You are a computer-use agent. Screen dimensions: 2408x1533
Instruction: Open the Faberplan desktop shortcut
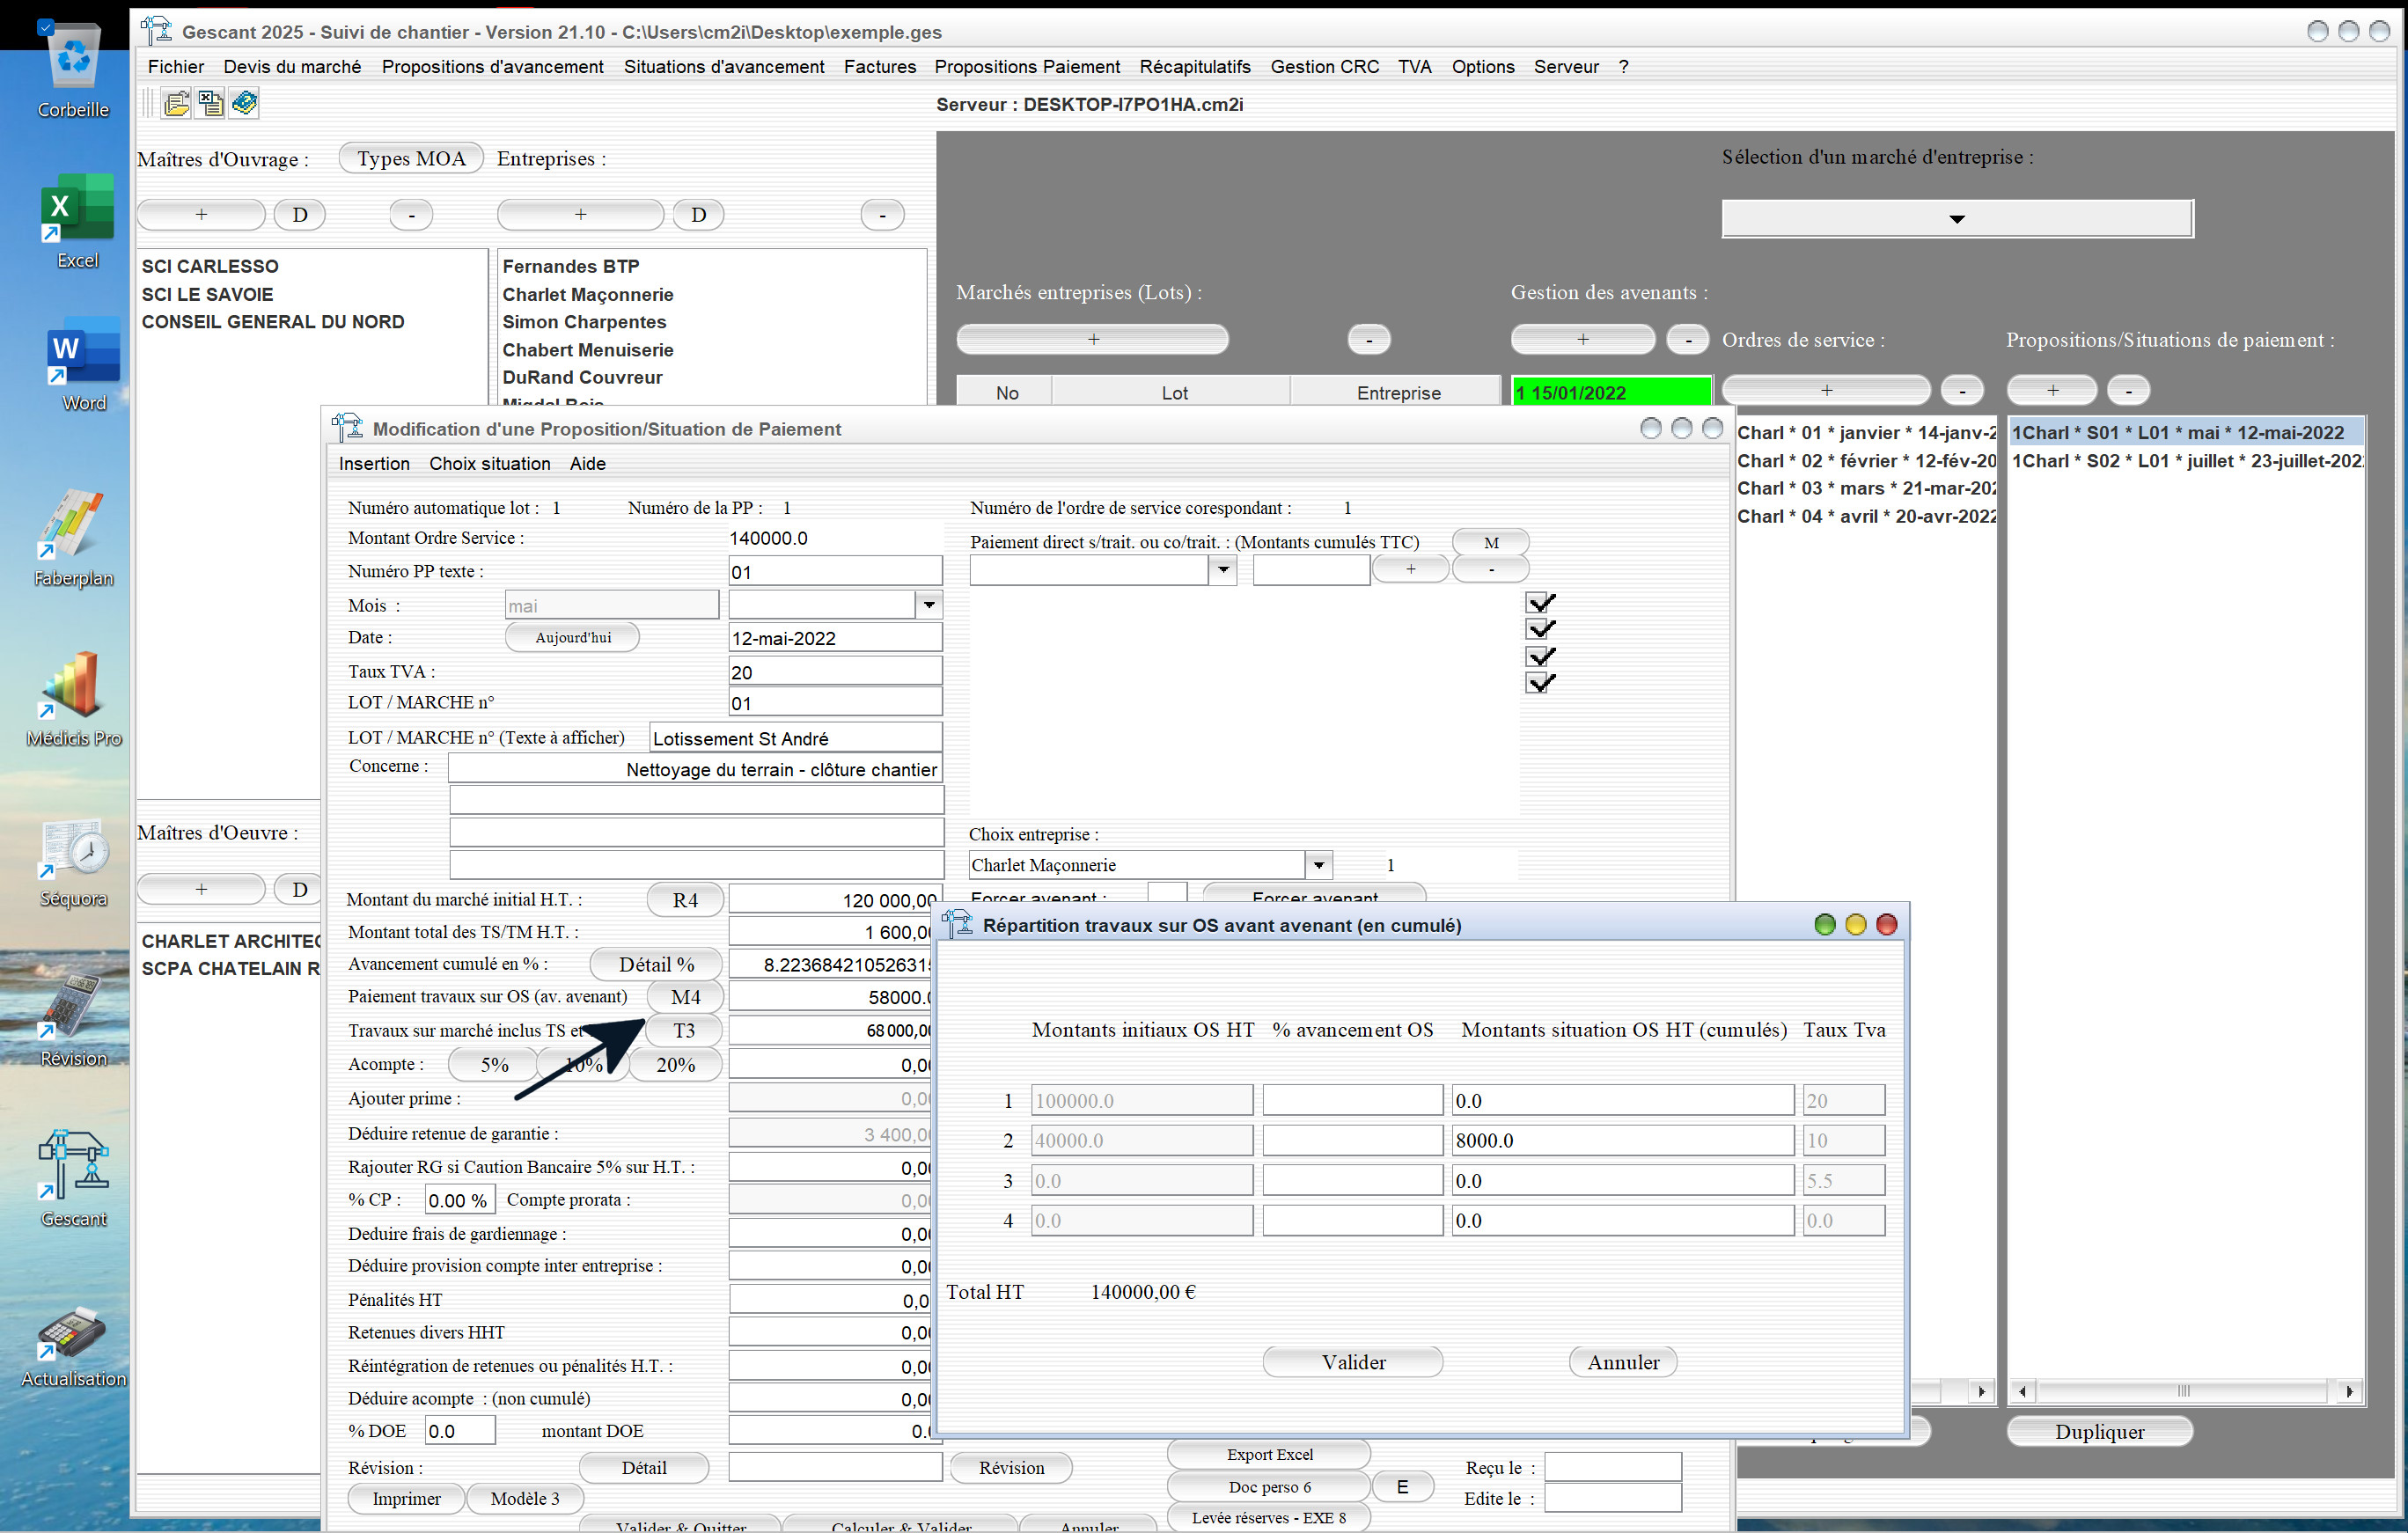click(73, 537)
